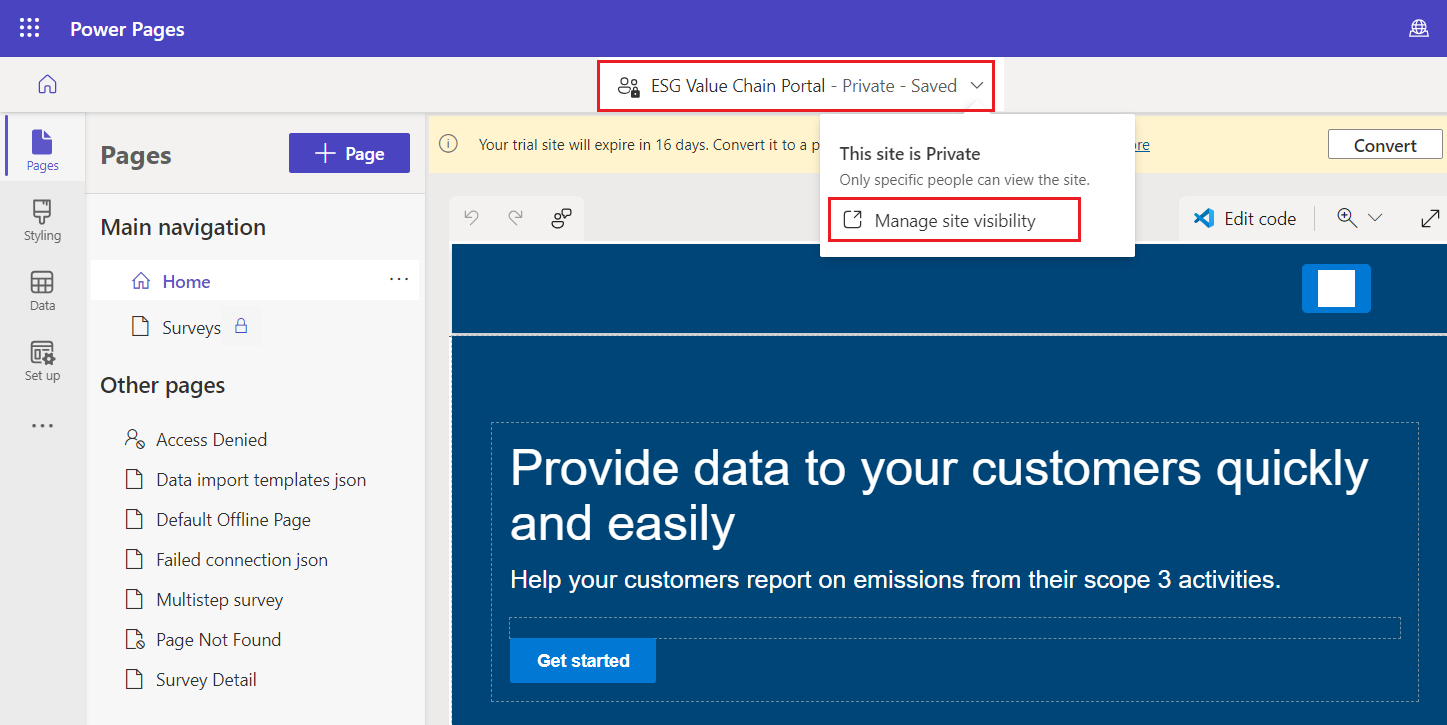Open Home page more options ellipsis
Screen dimensions: 1447x725
[399, 280]
